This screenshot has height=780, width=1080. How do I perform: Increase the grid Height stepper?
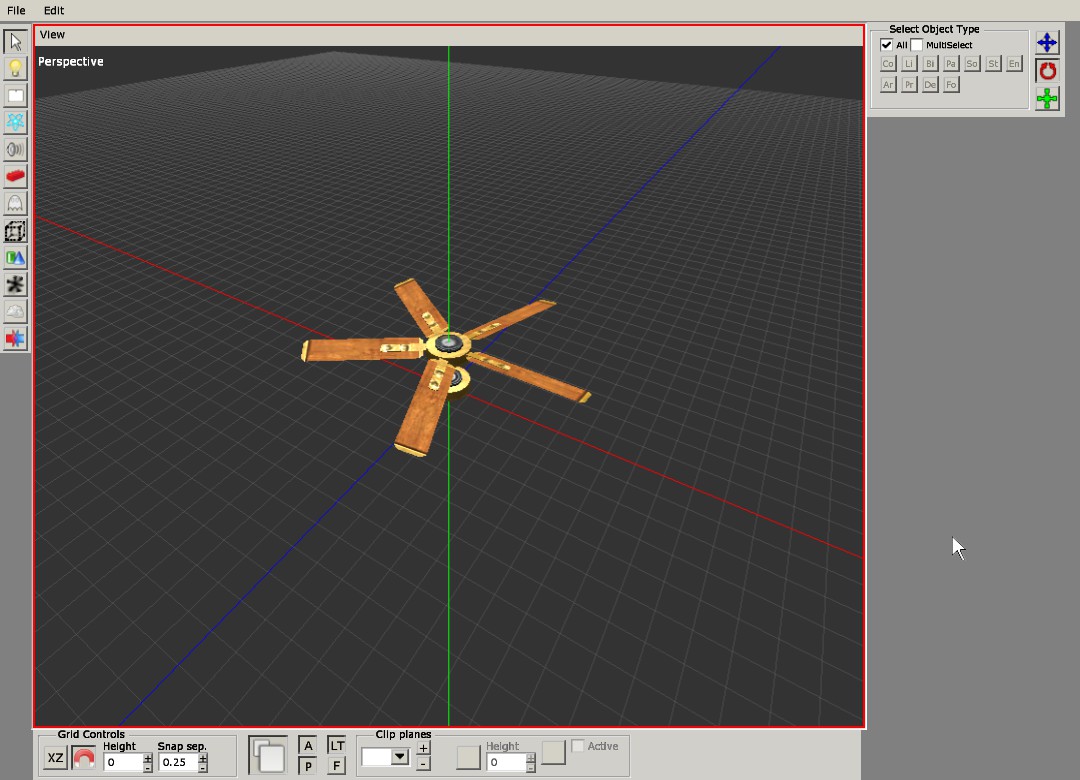pyautogui.click(x=148, y=757)
